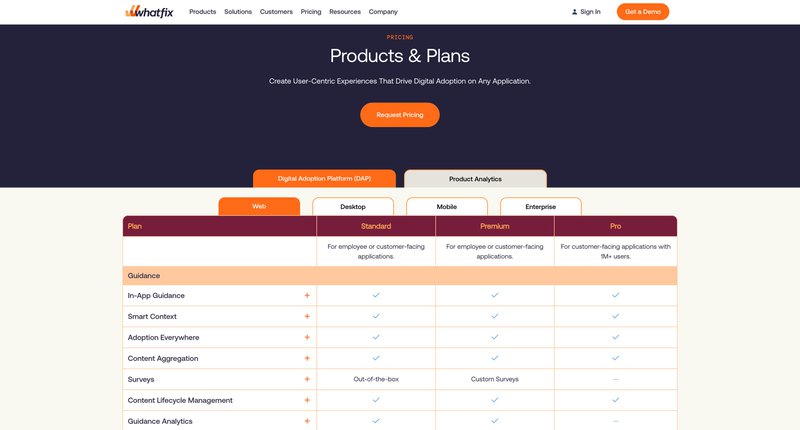This screenshot has height=430, width=800.
Task: Click the Surveys row label
Action: click(x=141, y=379)
